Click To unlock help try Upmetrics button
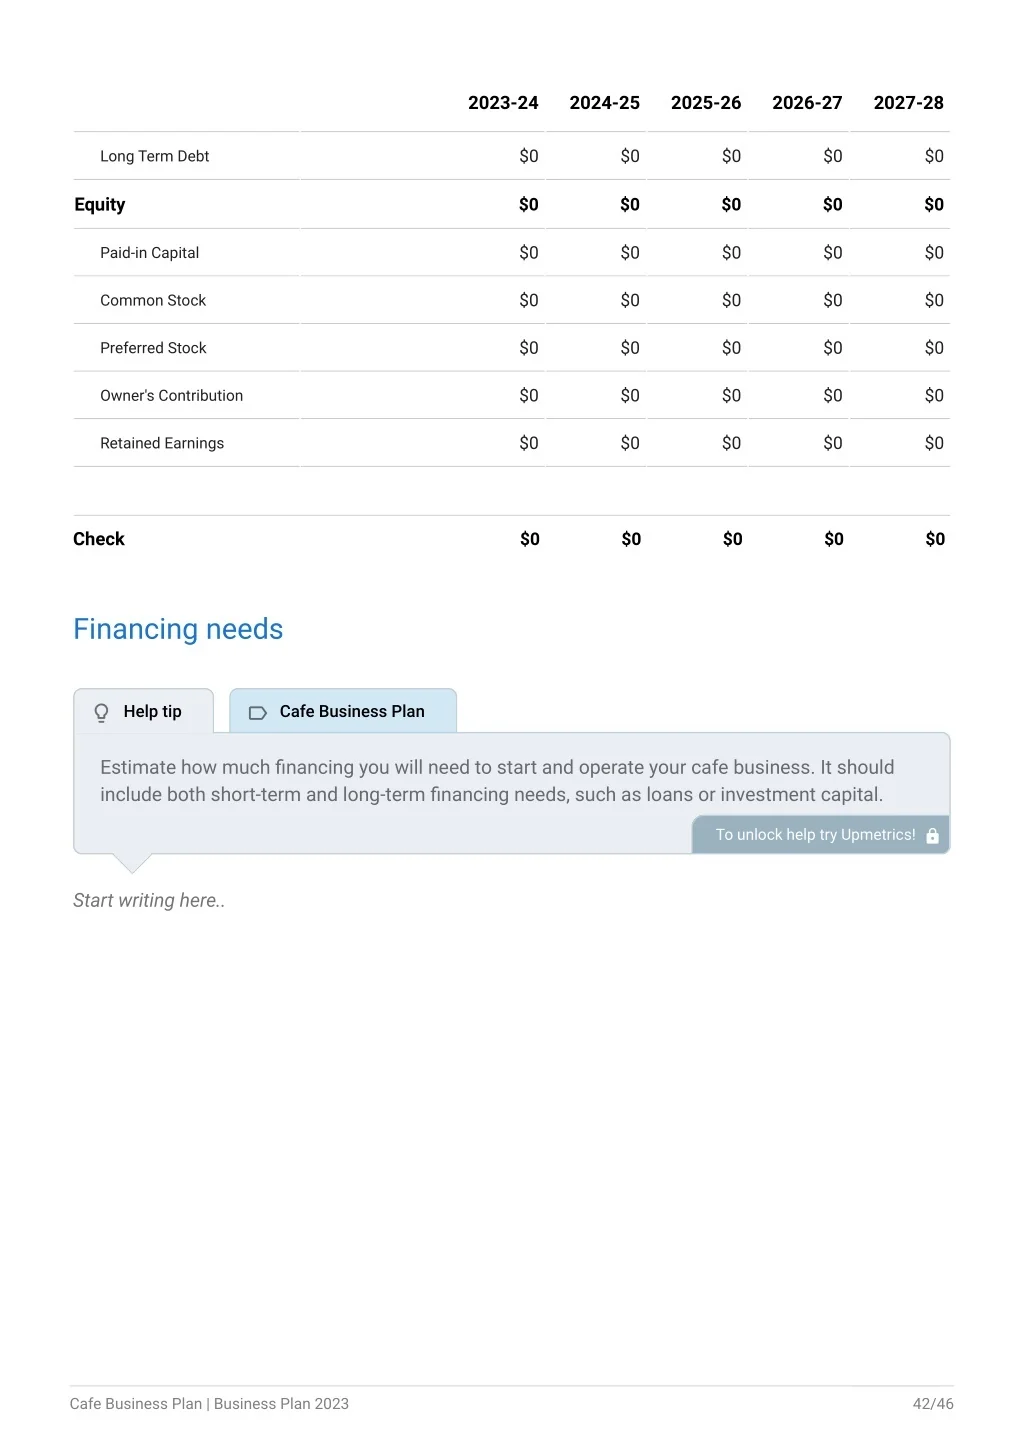The width and height of the screenshot is (1024, 1448). pyautogui.click(x=820, y=834)
